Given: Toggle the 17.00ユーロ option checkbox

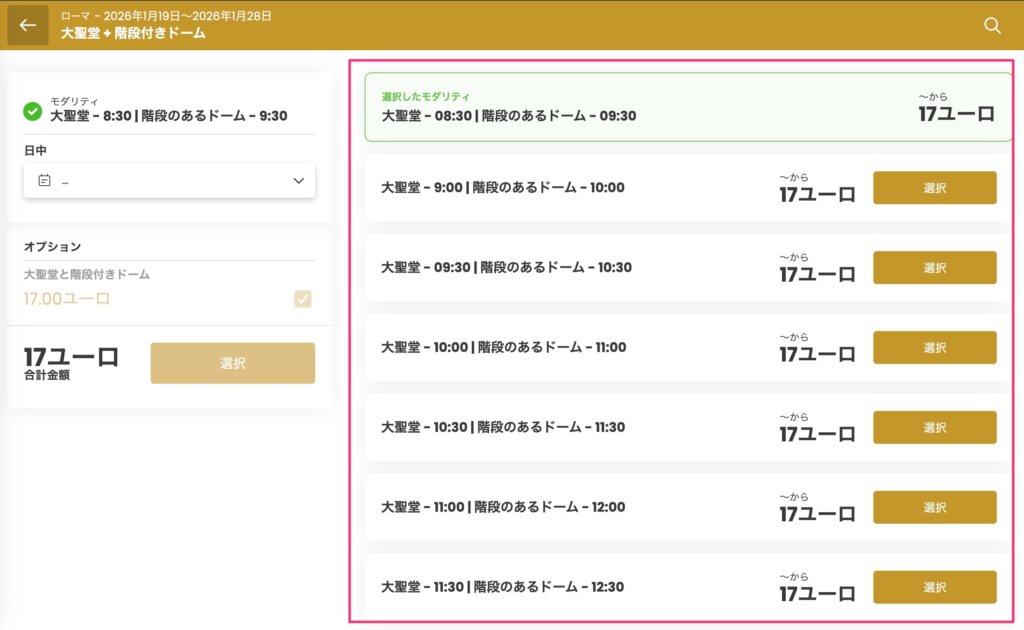Looking at the screenshot, I should click(302, 299).
